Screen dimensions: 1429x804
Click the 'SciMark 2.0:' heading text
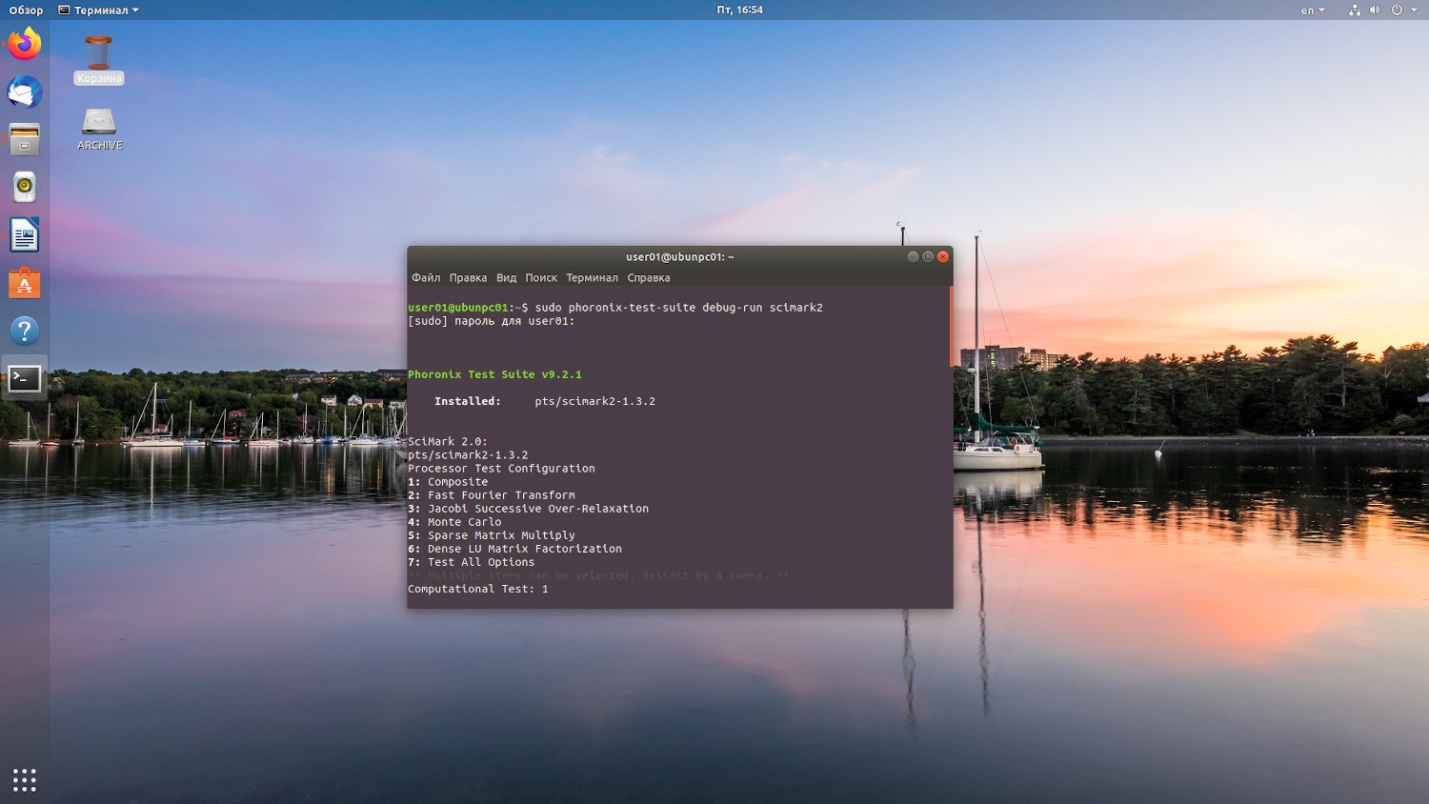click(x=448, y=441)
